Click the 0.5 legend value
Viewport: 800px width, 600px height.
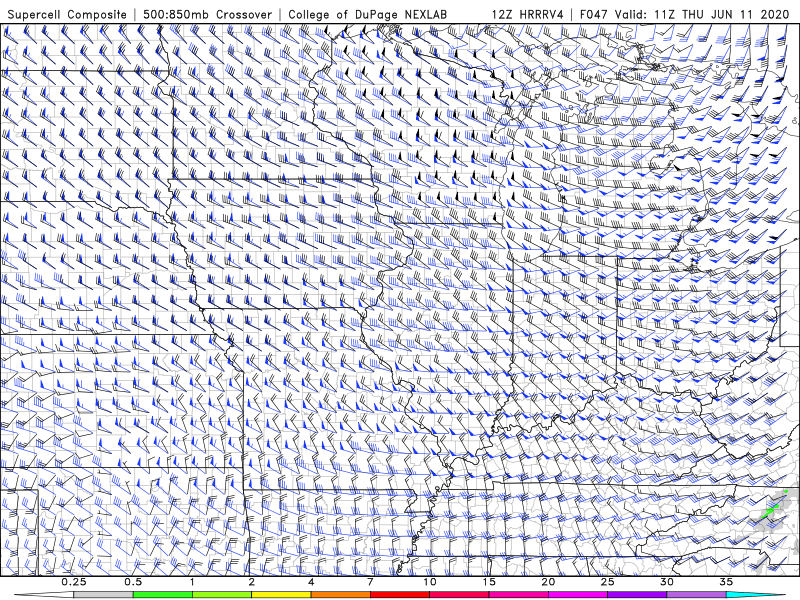133,582
